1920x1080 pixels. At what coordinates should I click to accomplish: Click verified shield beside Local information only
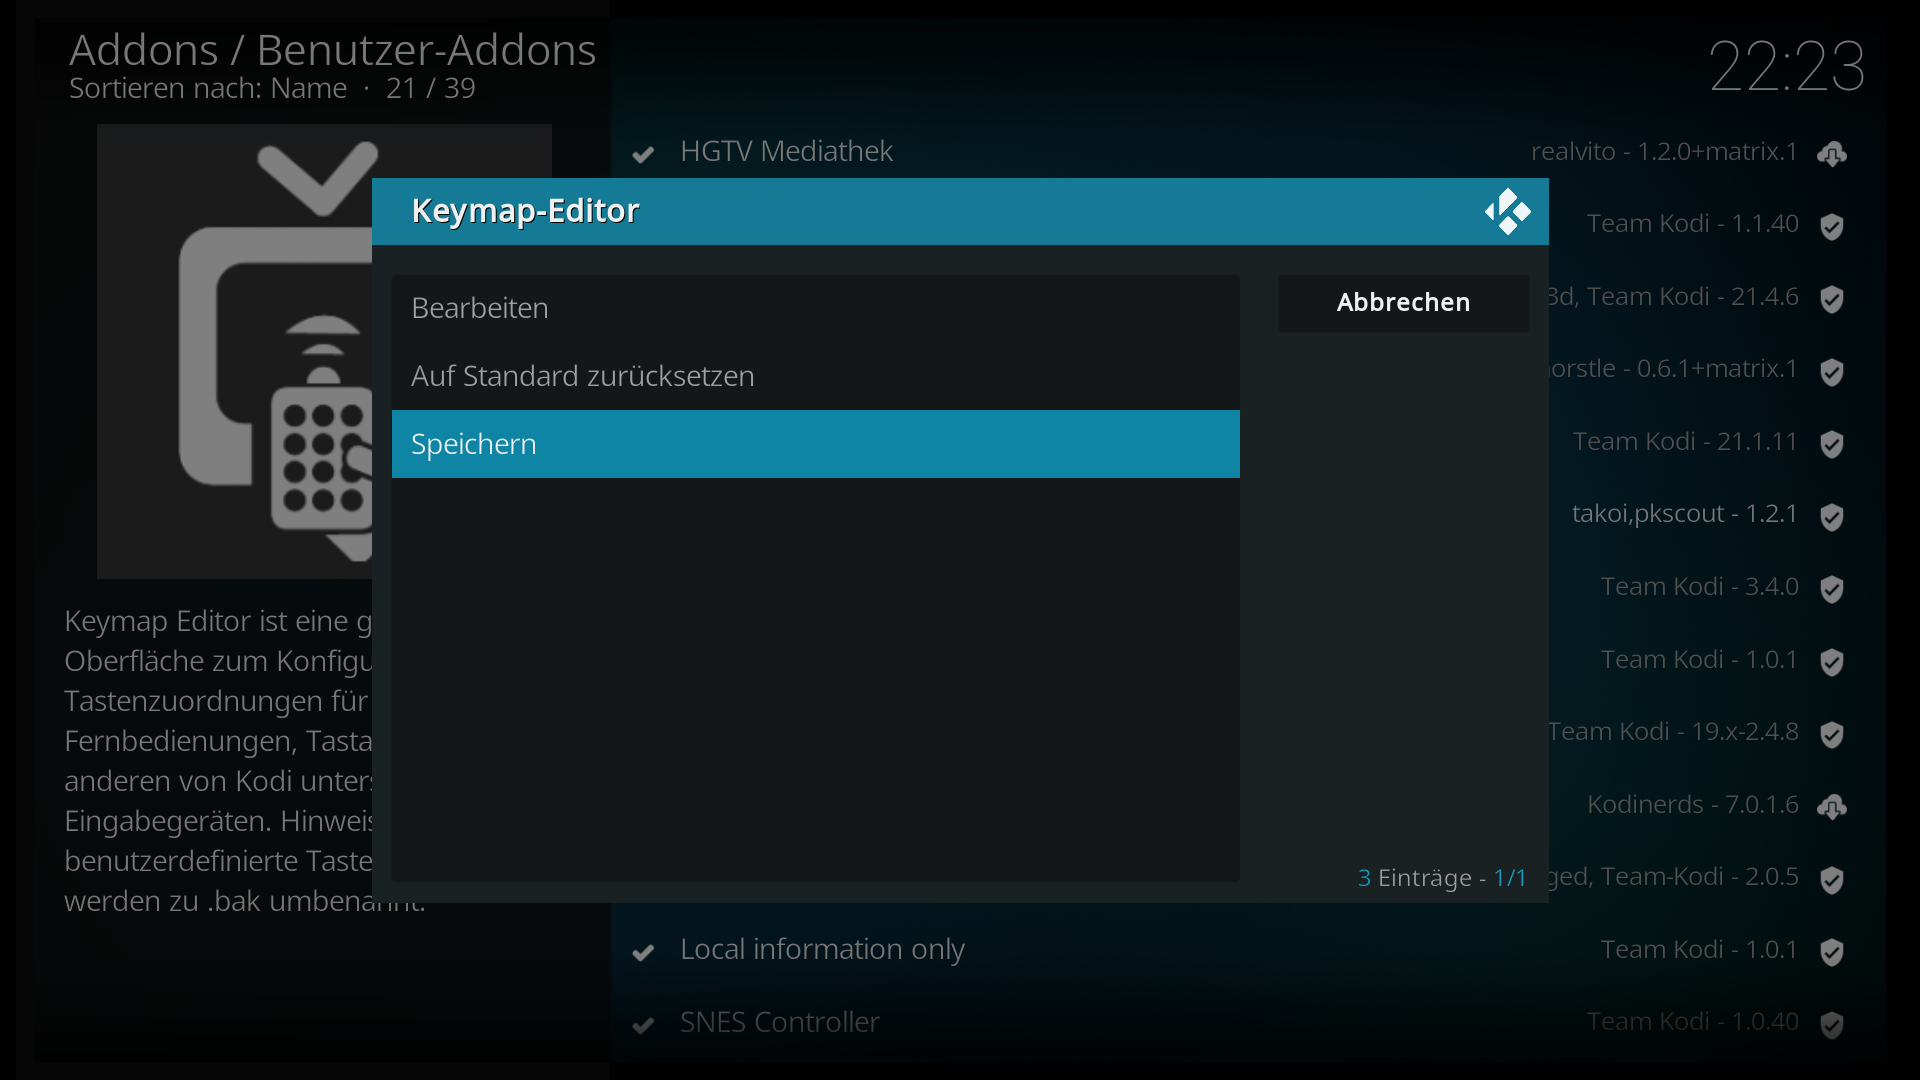(x=1832, y=952)
